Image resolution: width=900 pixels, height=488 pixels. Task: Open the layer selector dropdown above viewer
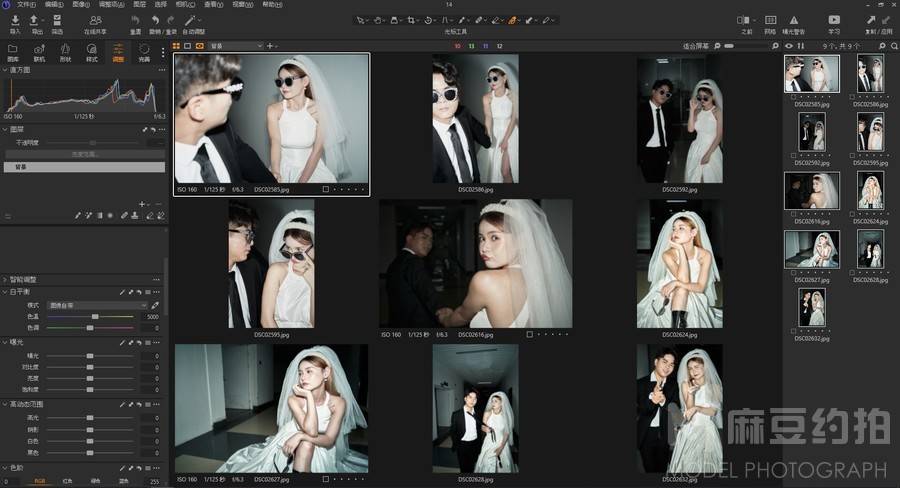tap(235, 46)
